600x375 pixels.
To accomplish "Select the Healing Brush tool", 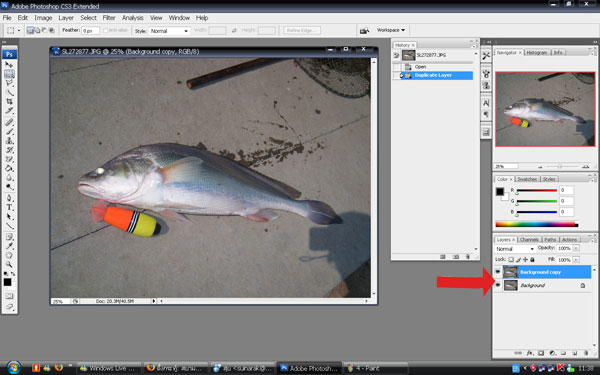I will (x=9, y=122).
